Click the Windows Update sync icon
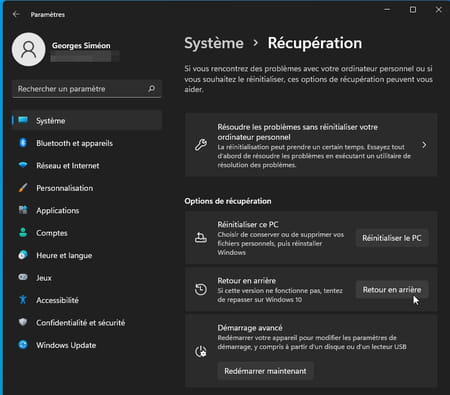The height and width of the screenshot is (395, 450). [23, 344]
